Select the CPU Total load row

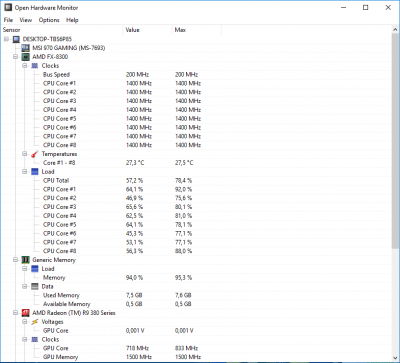[x=197, y=180]
